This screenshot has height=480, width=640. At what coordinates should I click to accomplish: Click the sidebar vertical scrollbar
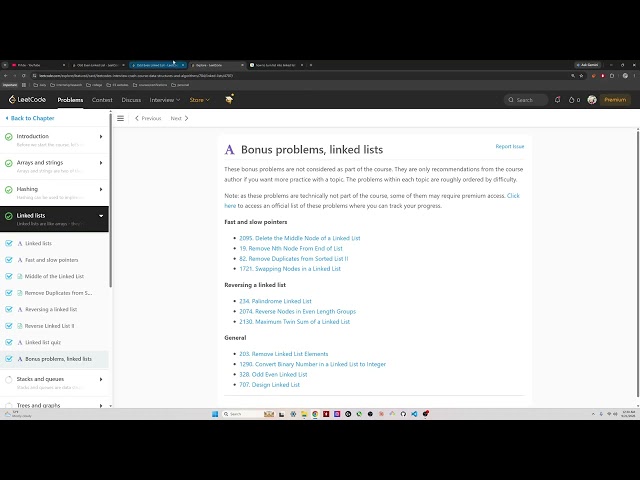pyautogui.click(x=111, y=200)
